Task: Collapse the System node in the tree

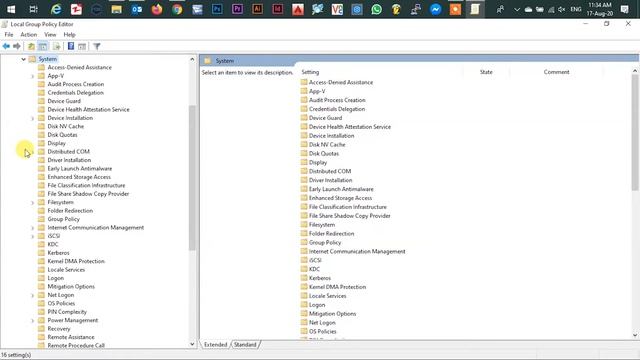Action: coord(23,59)
